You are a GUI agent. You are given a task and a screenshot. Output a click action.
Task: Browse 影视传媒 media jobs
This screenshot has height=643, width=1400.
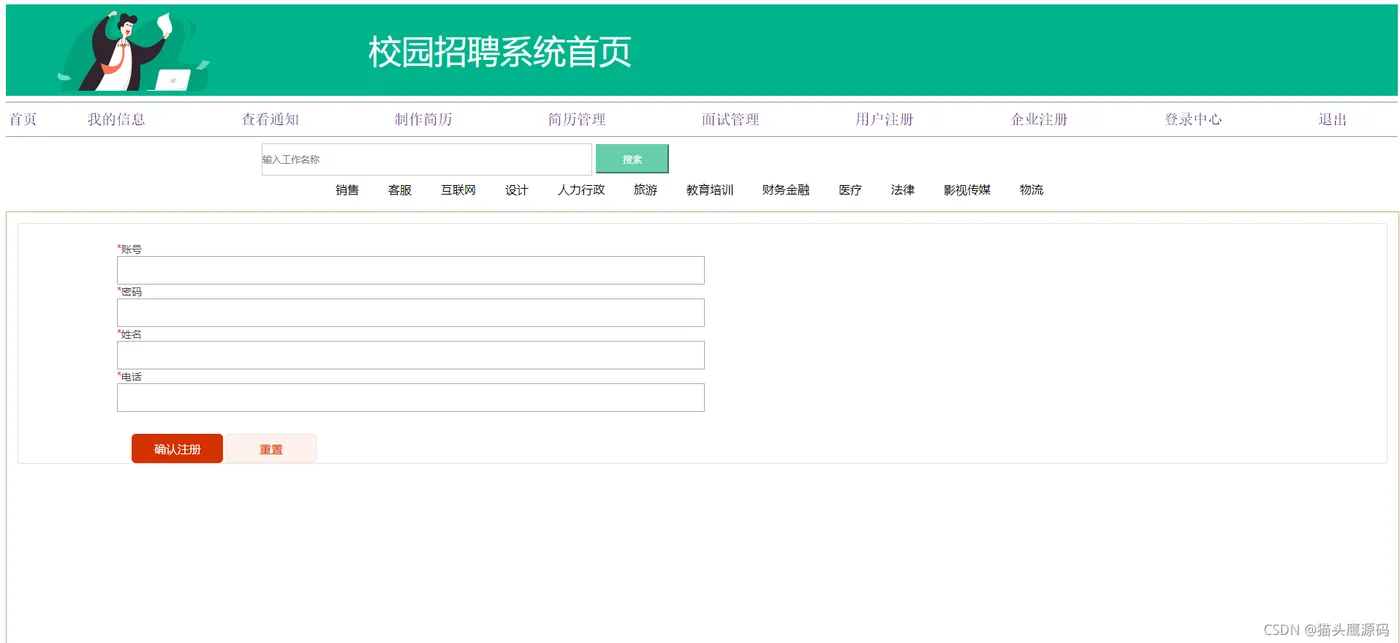click(966, 190)
